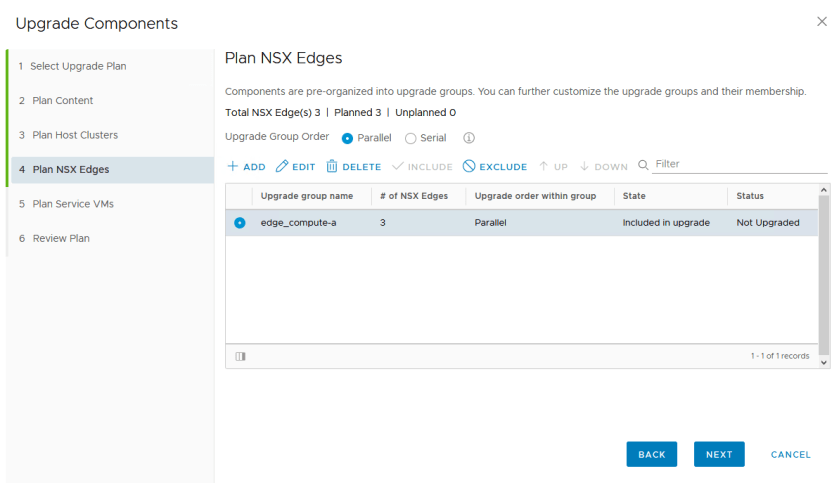
Task: Click the Filter search input field
Action: click(x=740, y=164)
